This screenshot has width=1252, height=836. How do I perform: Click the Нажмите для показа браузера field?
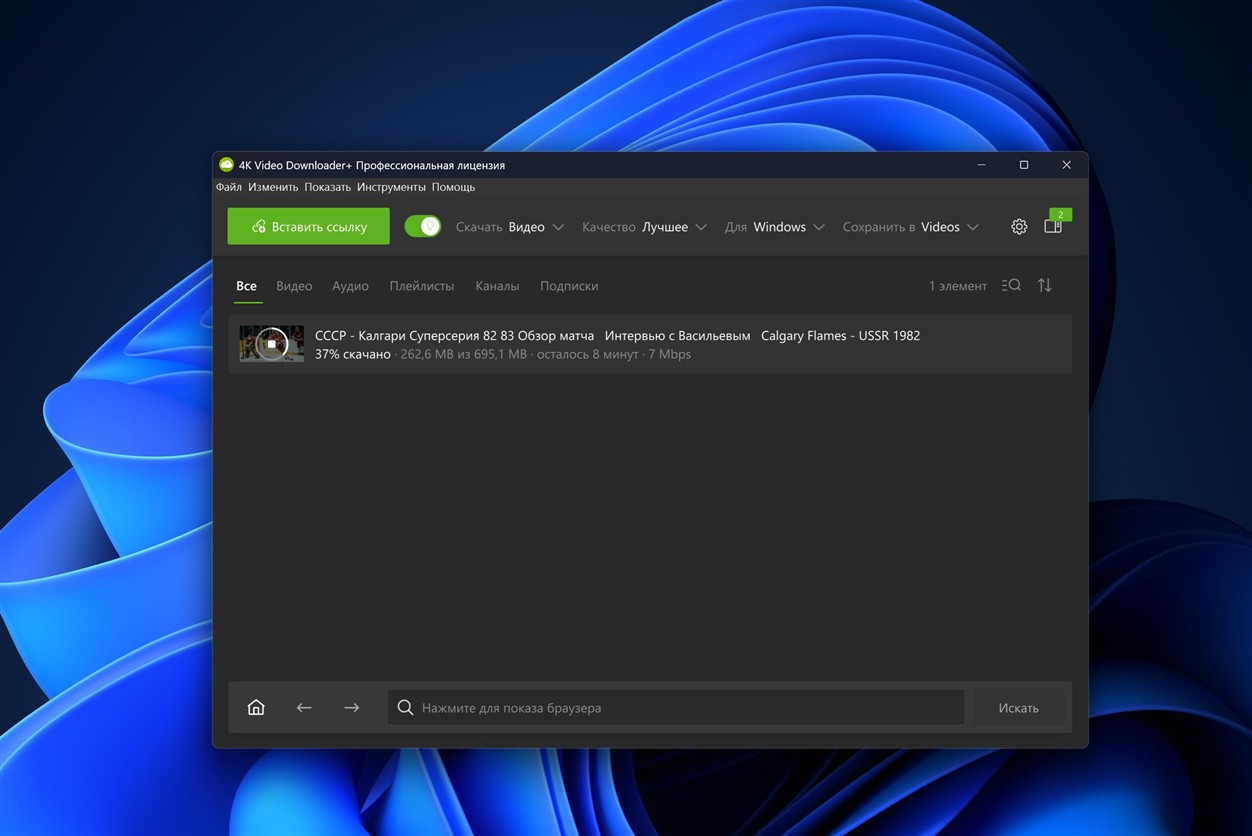[676, 708]
